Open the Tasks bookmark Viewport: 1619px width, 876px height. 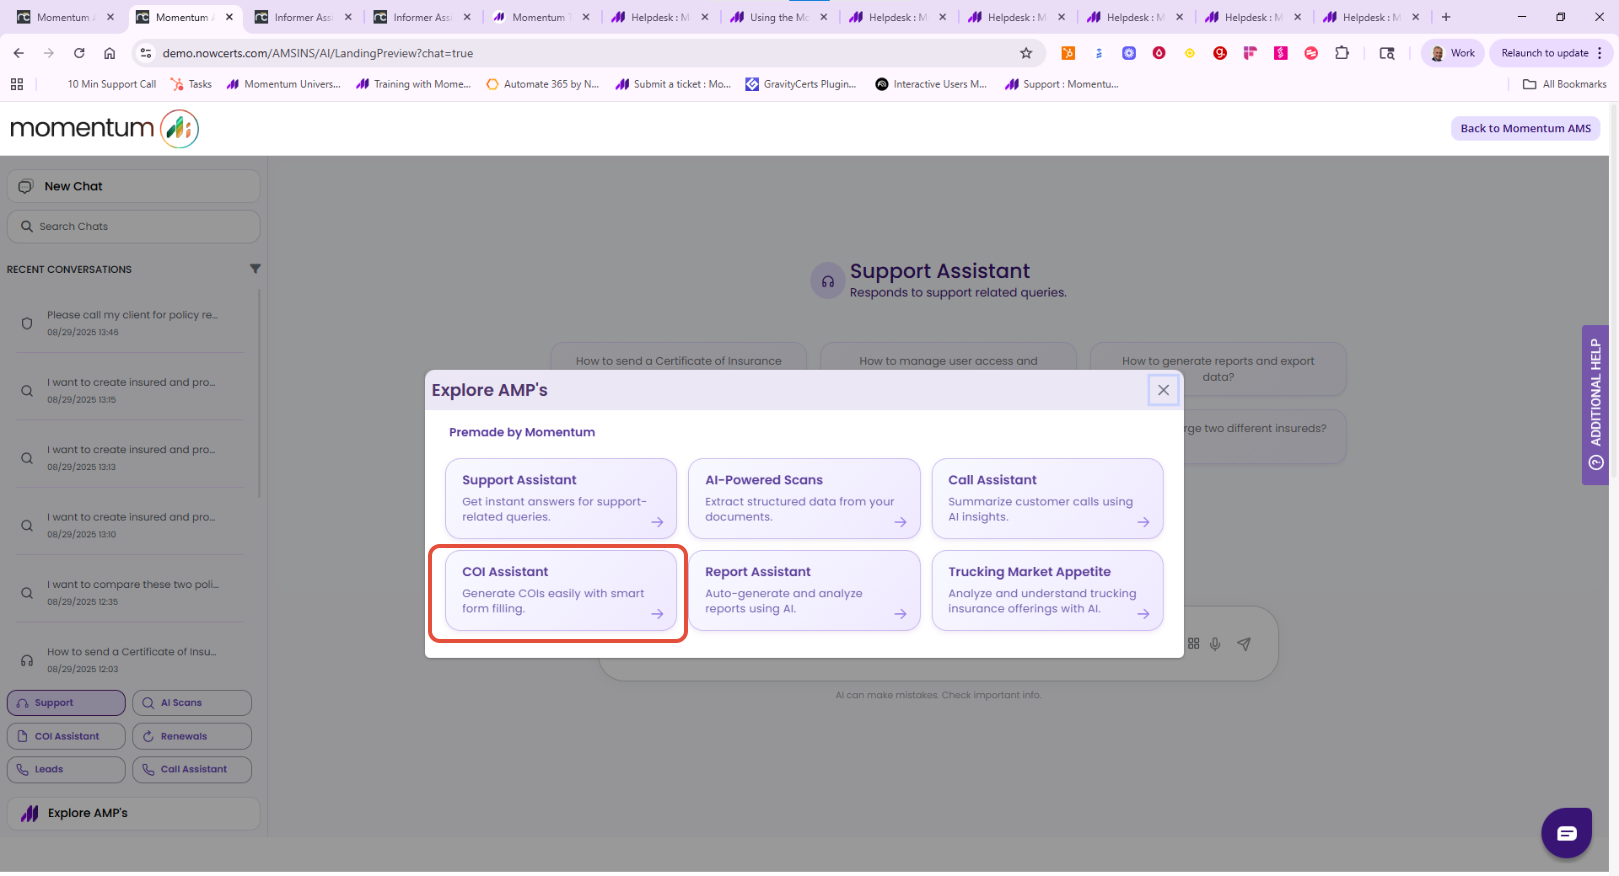click(x=192, y=84)
